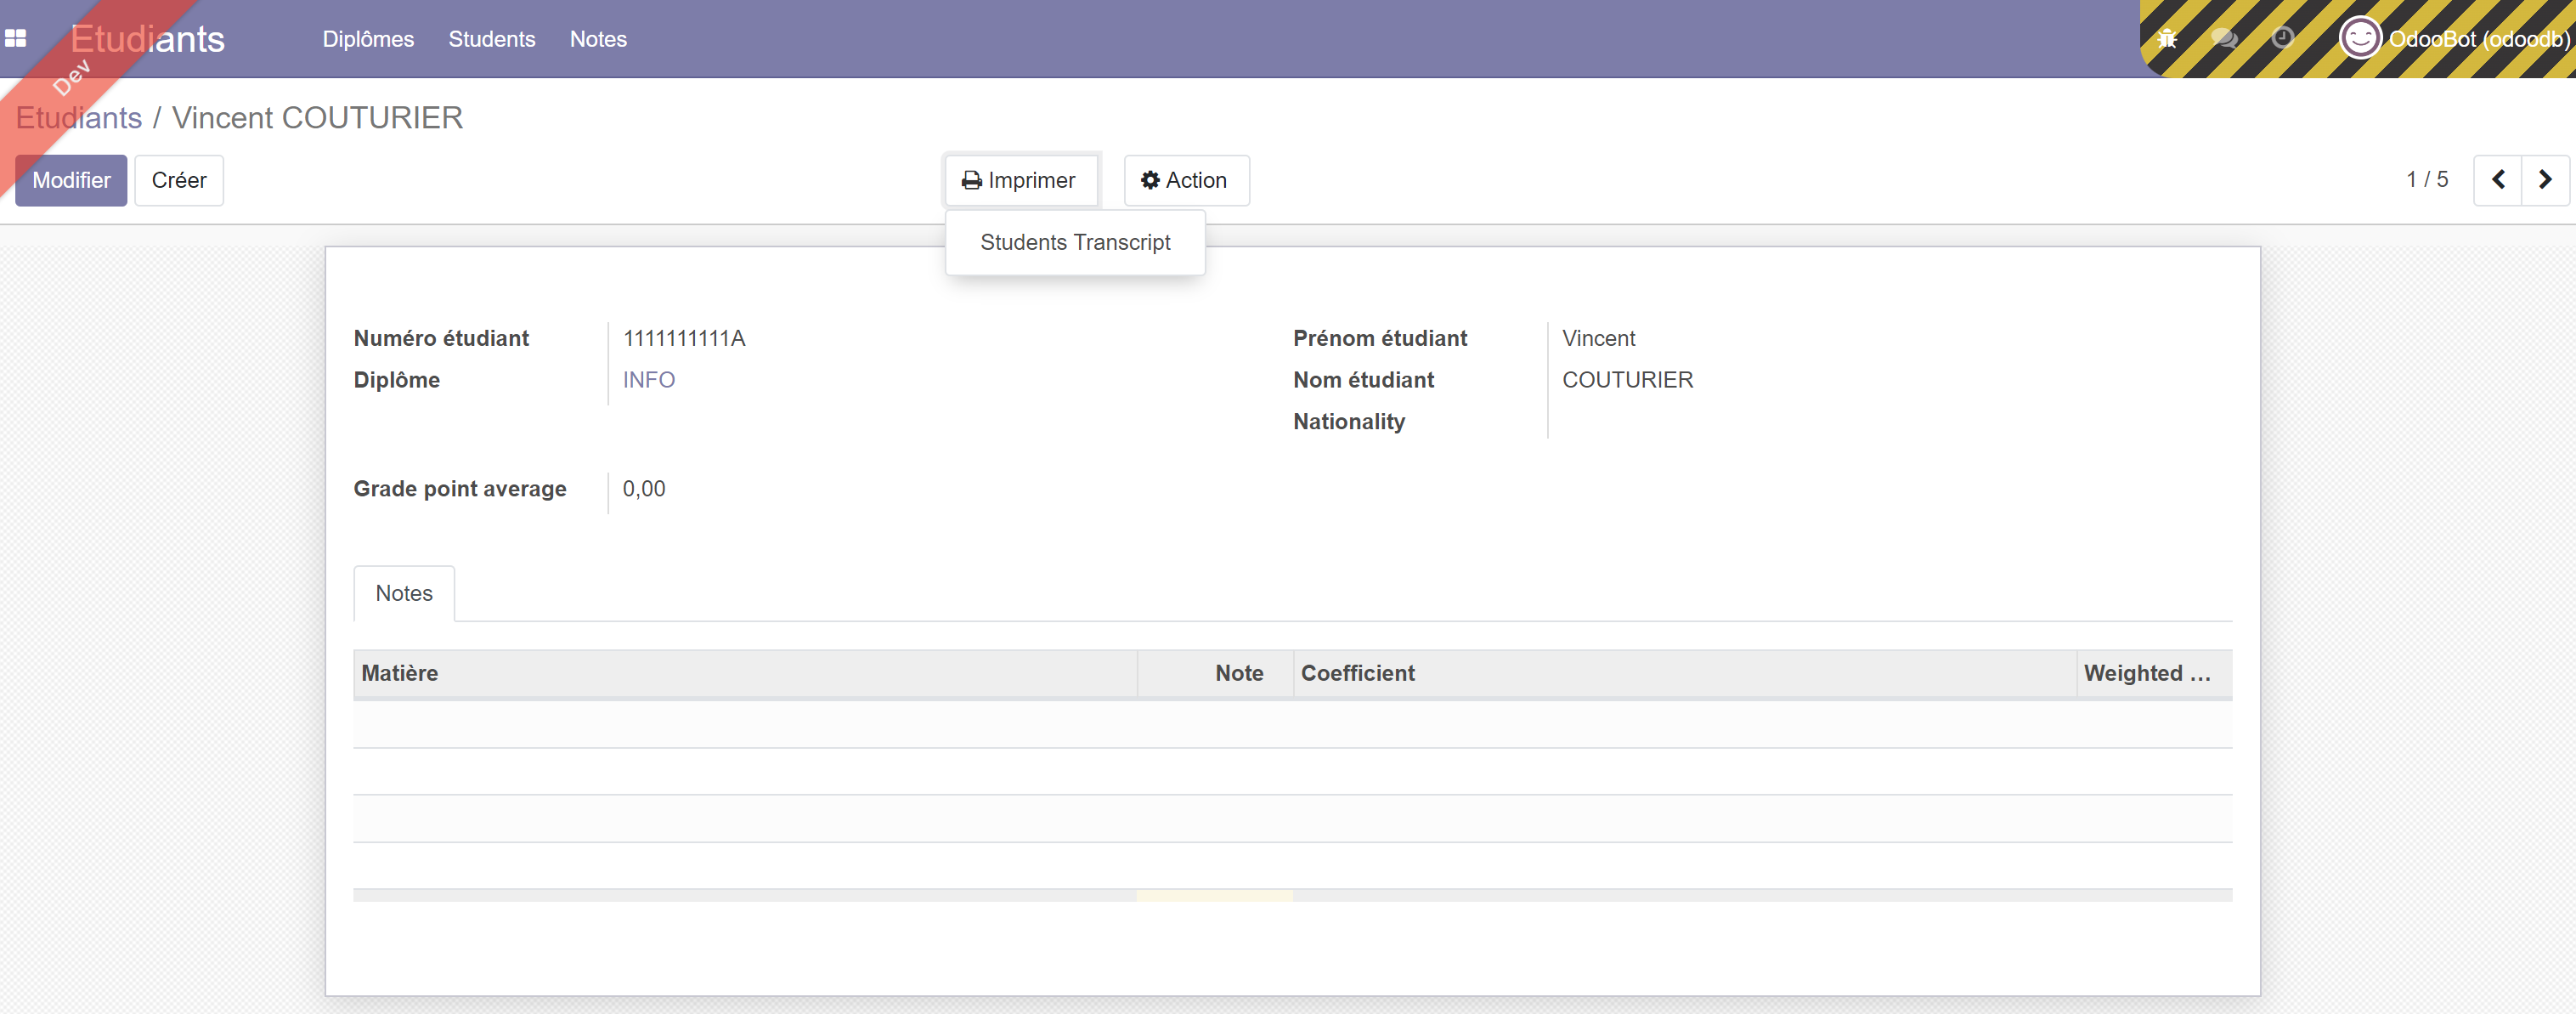Click the OdooBot avatar icon
This screenshot has height=1014, width=2576.
[2359, 39]
